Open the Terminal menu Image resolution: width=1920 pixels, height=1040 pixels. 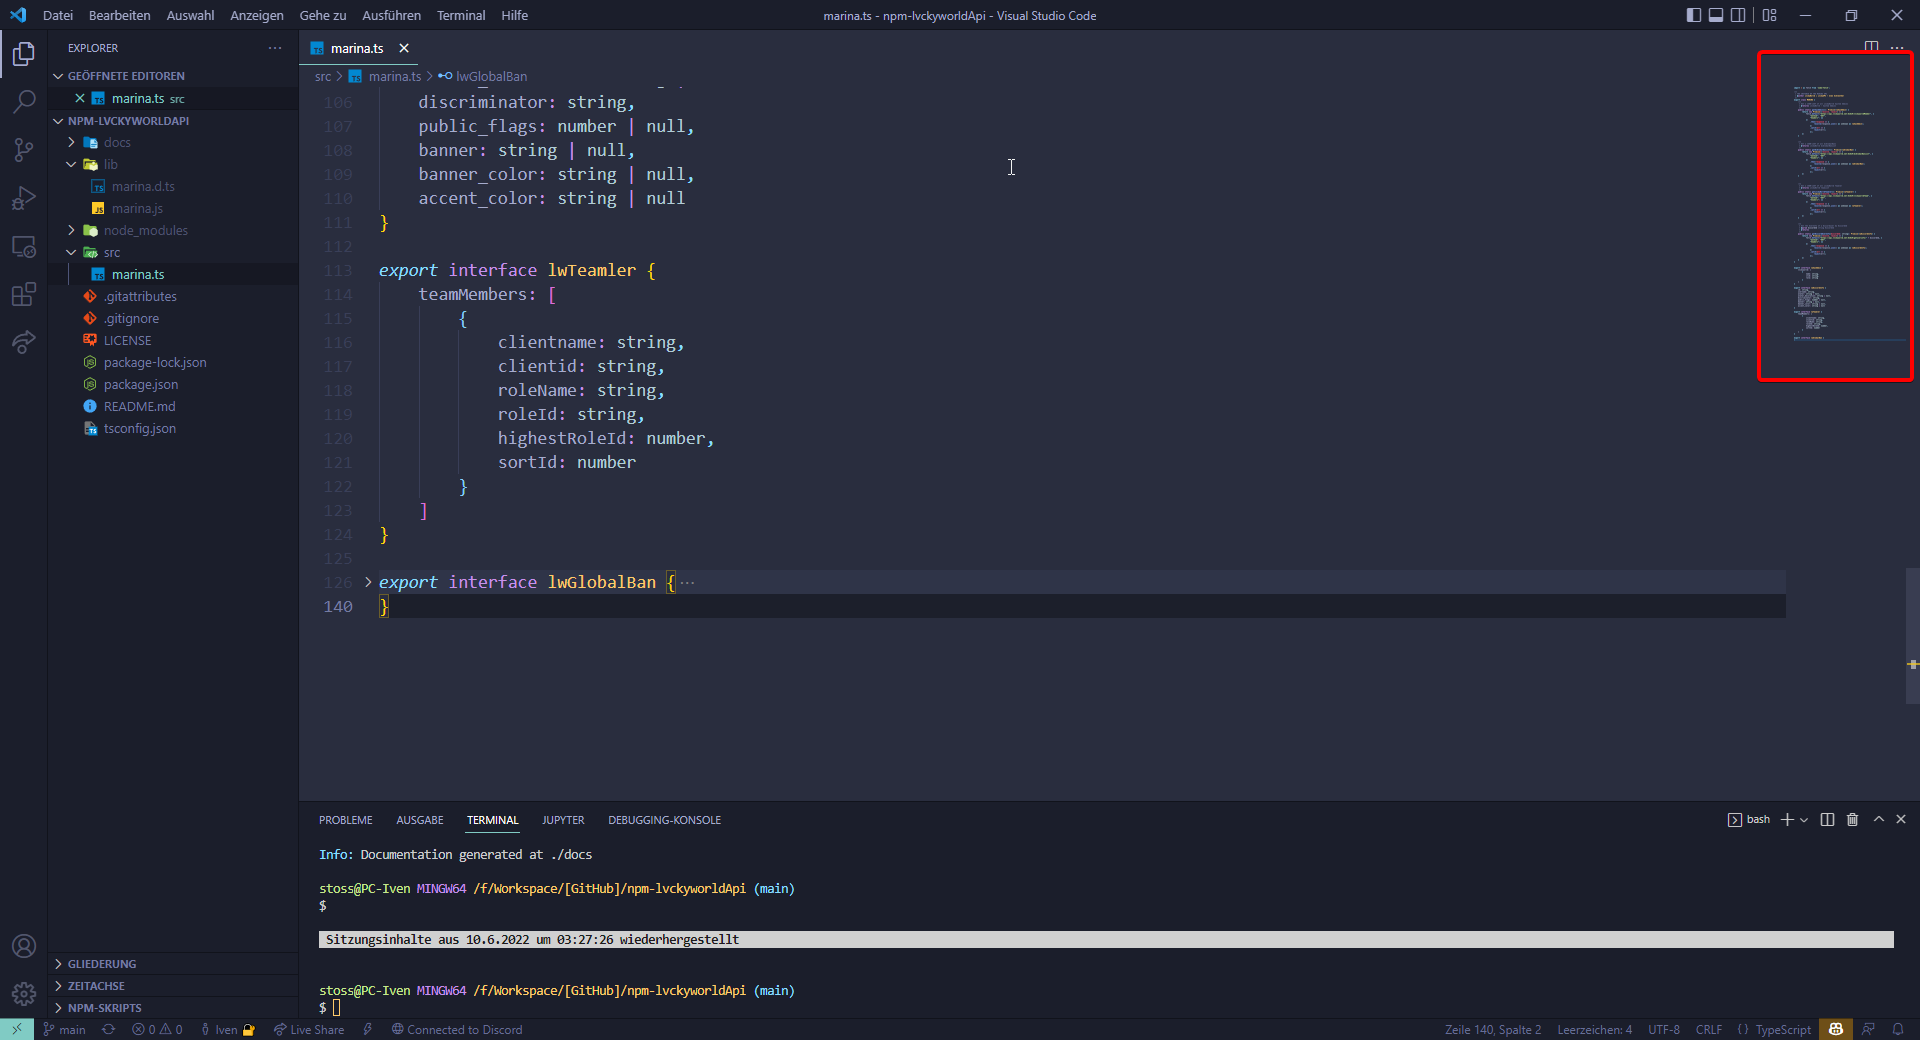pyautogui.click(x=460, y=15)
